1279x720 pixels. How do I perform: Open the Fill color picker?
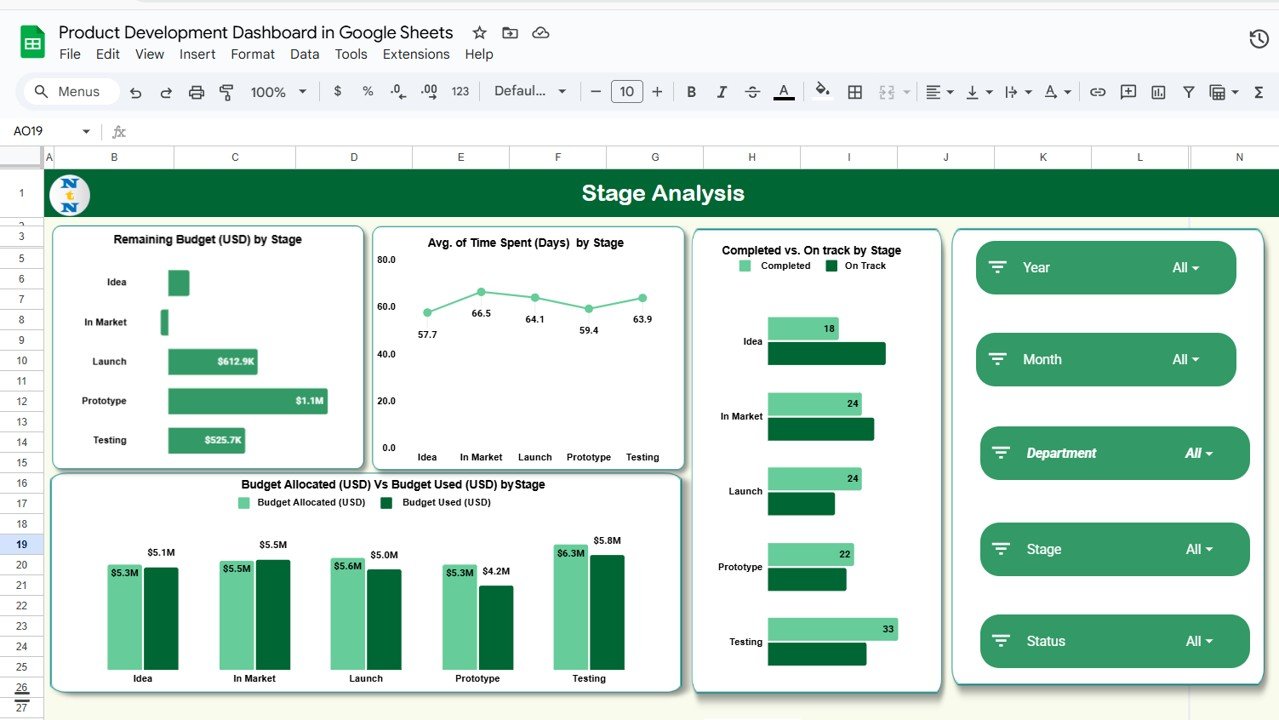pos(820,91)
